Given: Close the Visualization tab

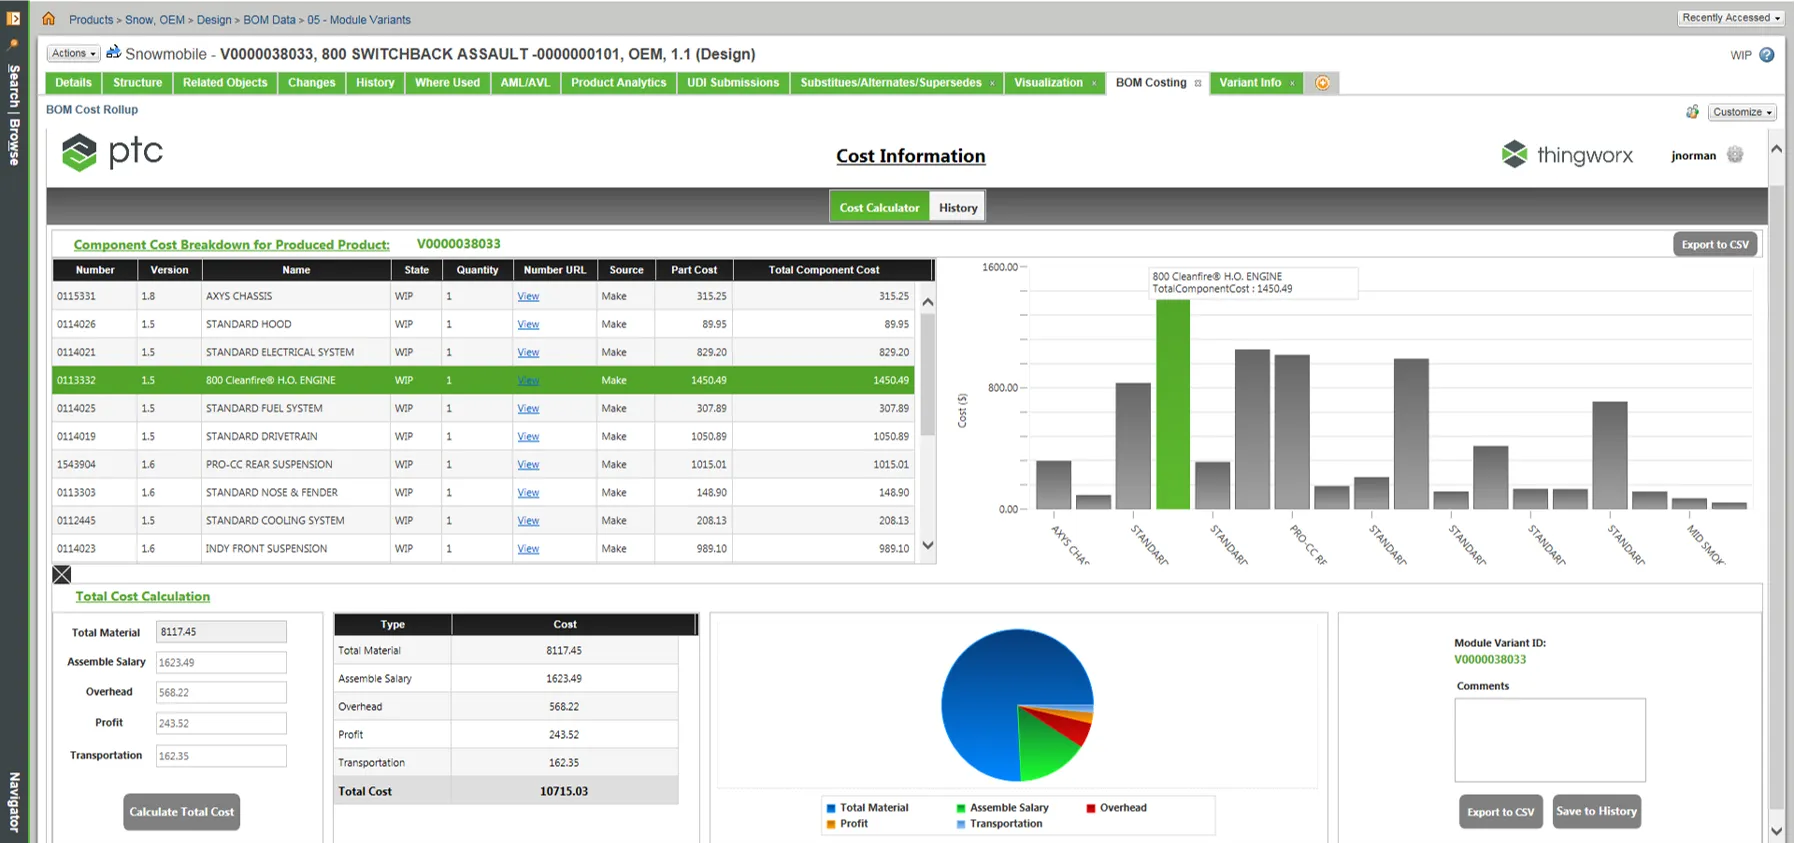Looking at the screenshot, I should [x=1094, y=83].
